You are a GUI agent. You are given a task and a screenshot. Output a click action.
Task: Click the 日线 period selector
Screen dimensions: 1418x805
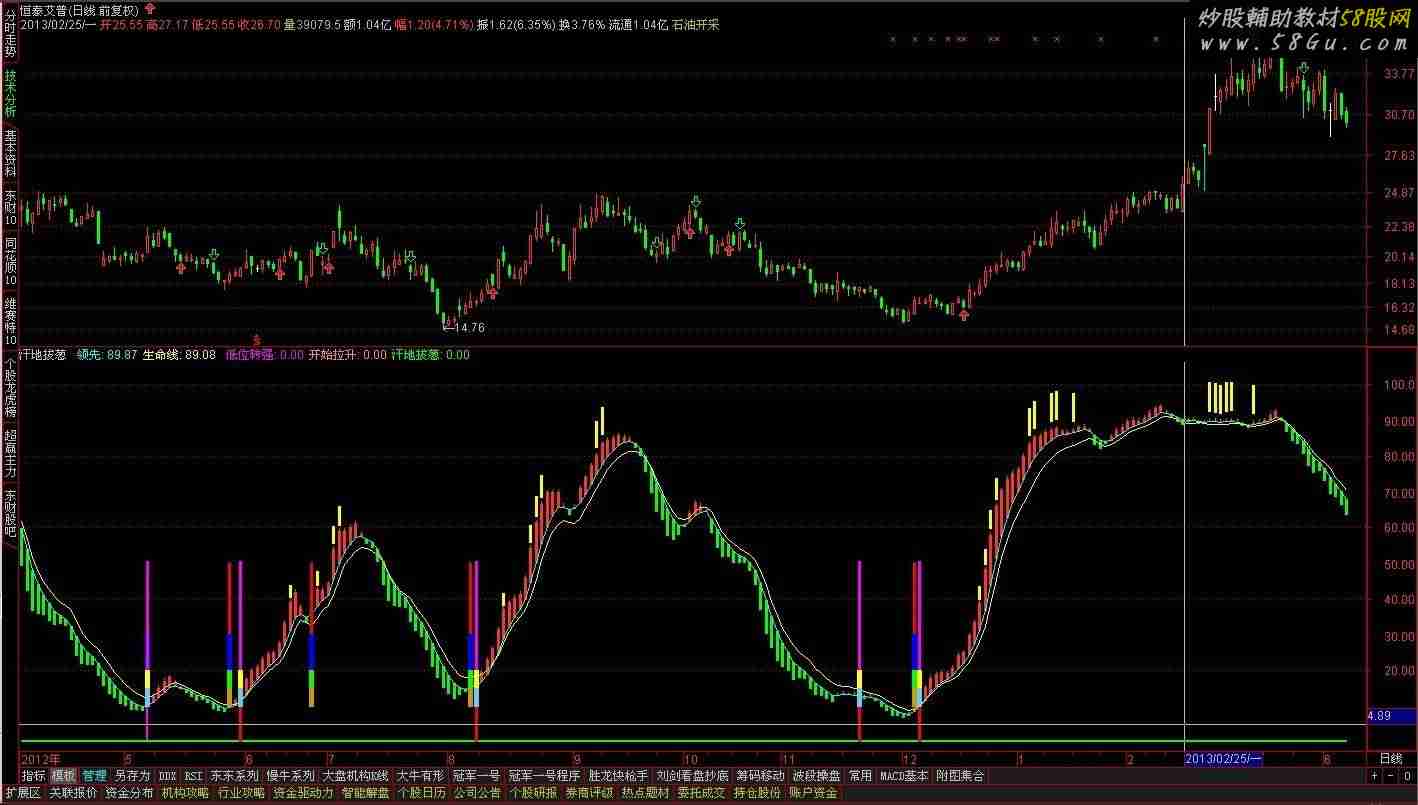[1391, 759]
